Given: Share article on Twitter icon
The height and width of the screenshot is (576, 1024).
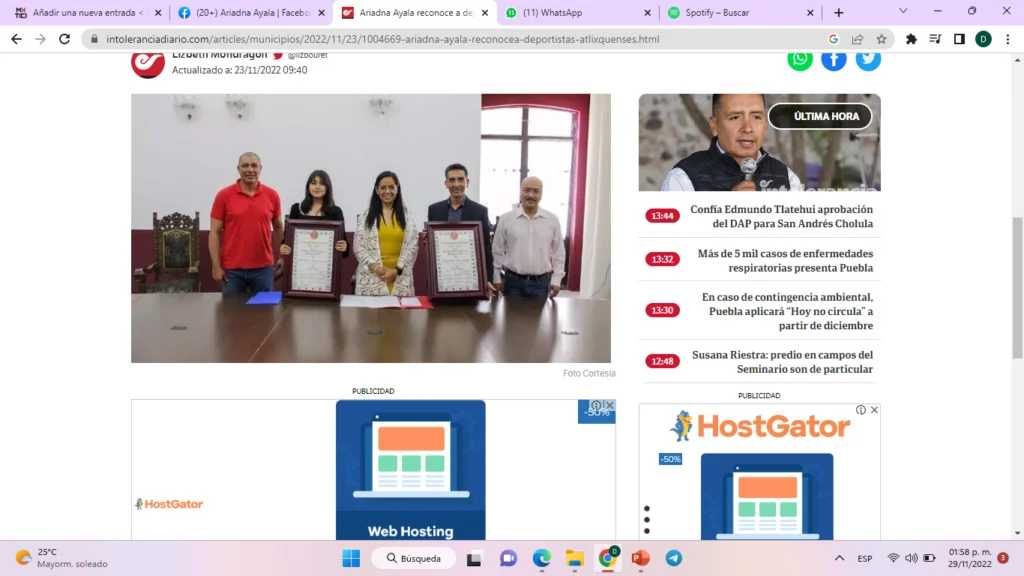Looking at the screenshot, I should tap(868, 59).
